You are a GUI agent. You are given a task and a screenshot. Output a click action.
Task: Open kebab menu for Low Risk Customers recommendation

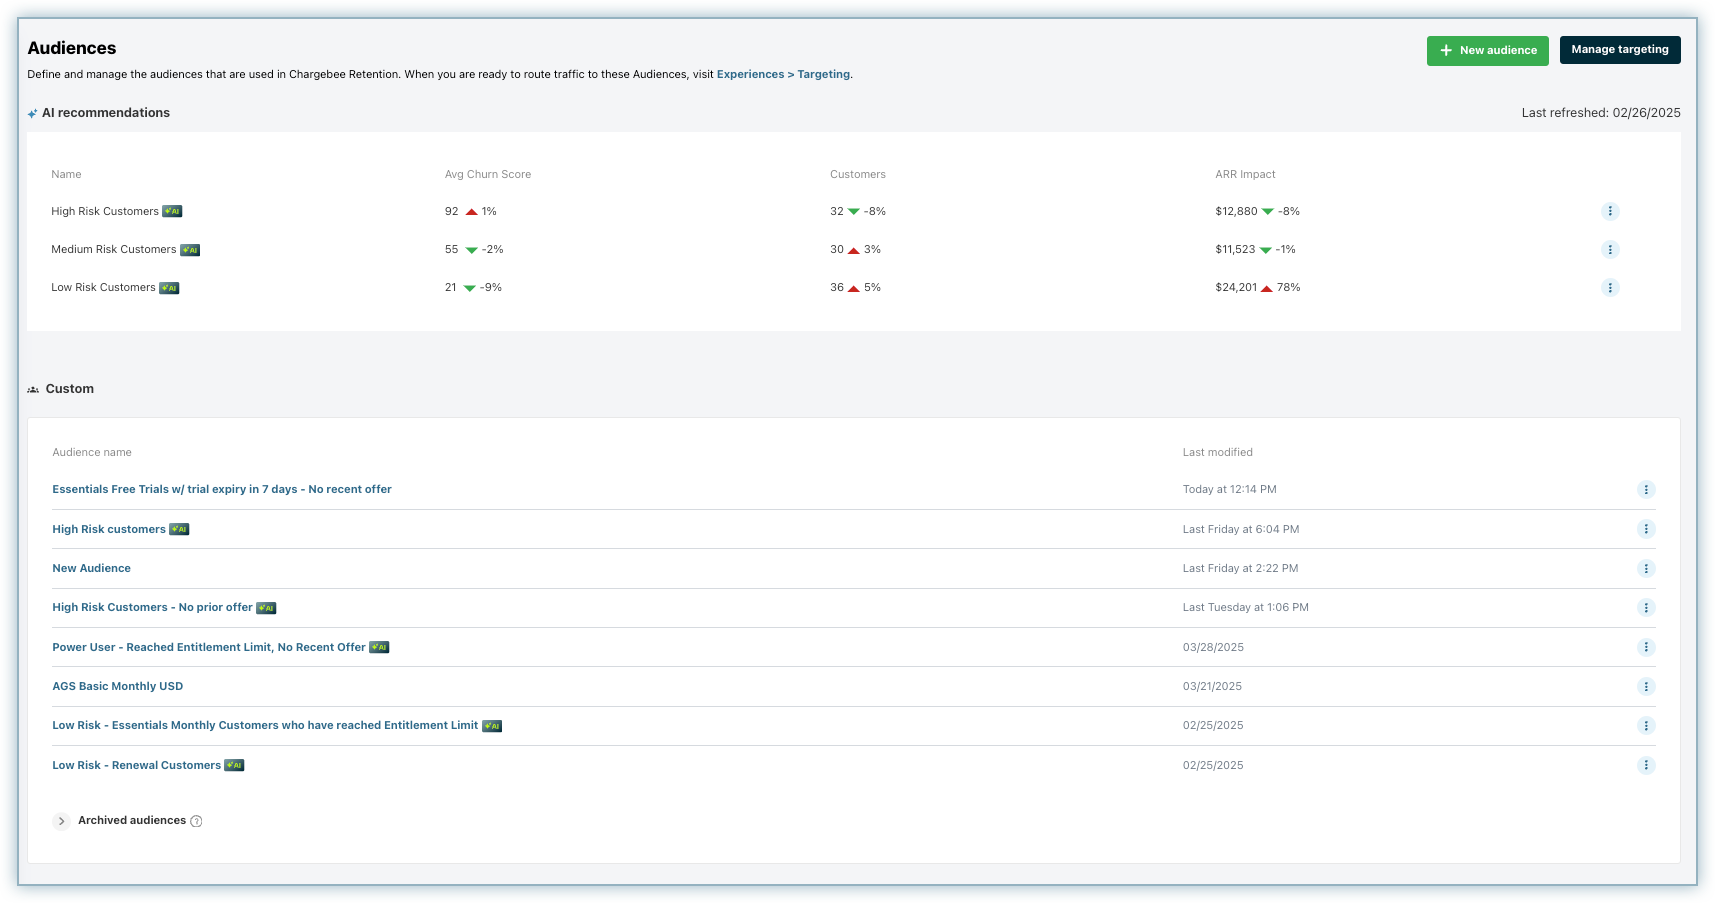click(1610, 287)
